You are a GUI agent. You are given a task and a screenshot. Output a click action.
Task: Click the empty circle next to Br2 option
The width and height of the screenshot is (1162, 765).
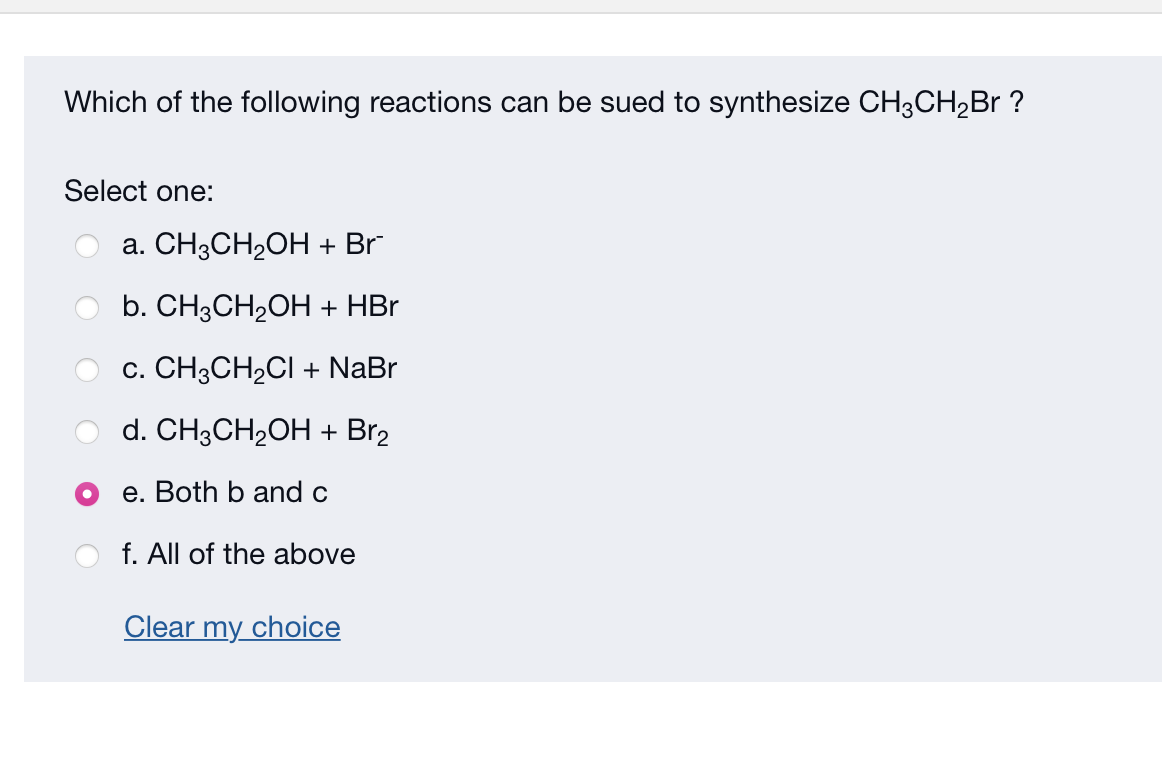(87, 431)
